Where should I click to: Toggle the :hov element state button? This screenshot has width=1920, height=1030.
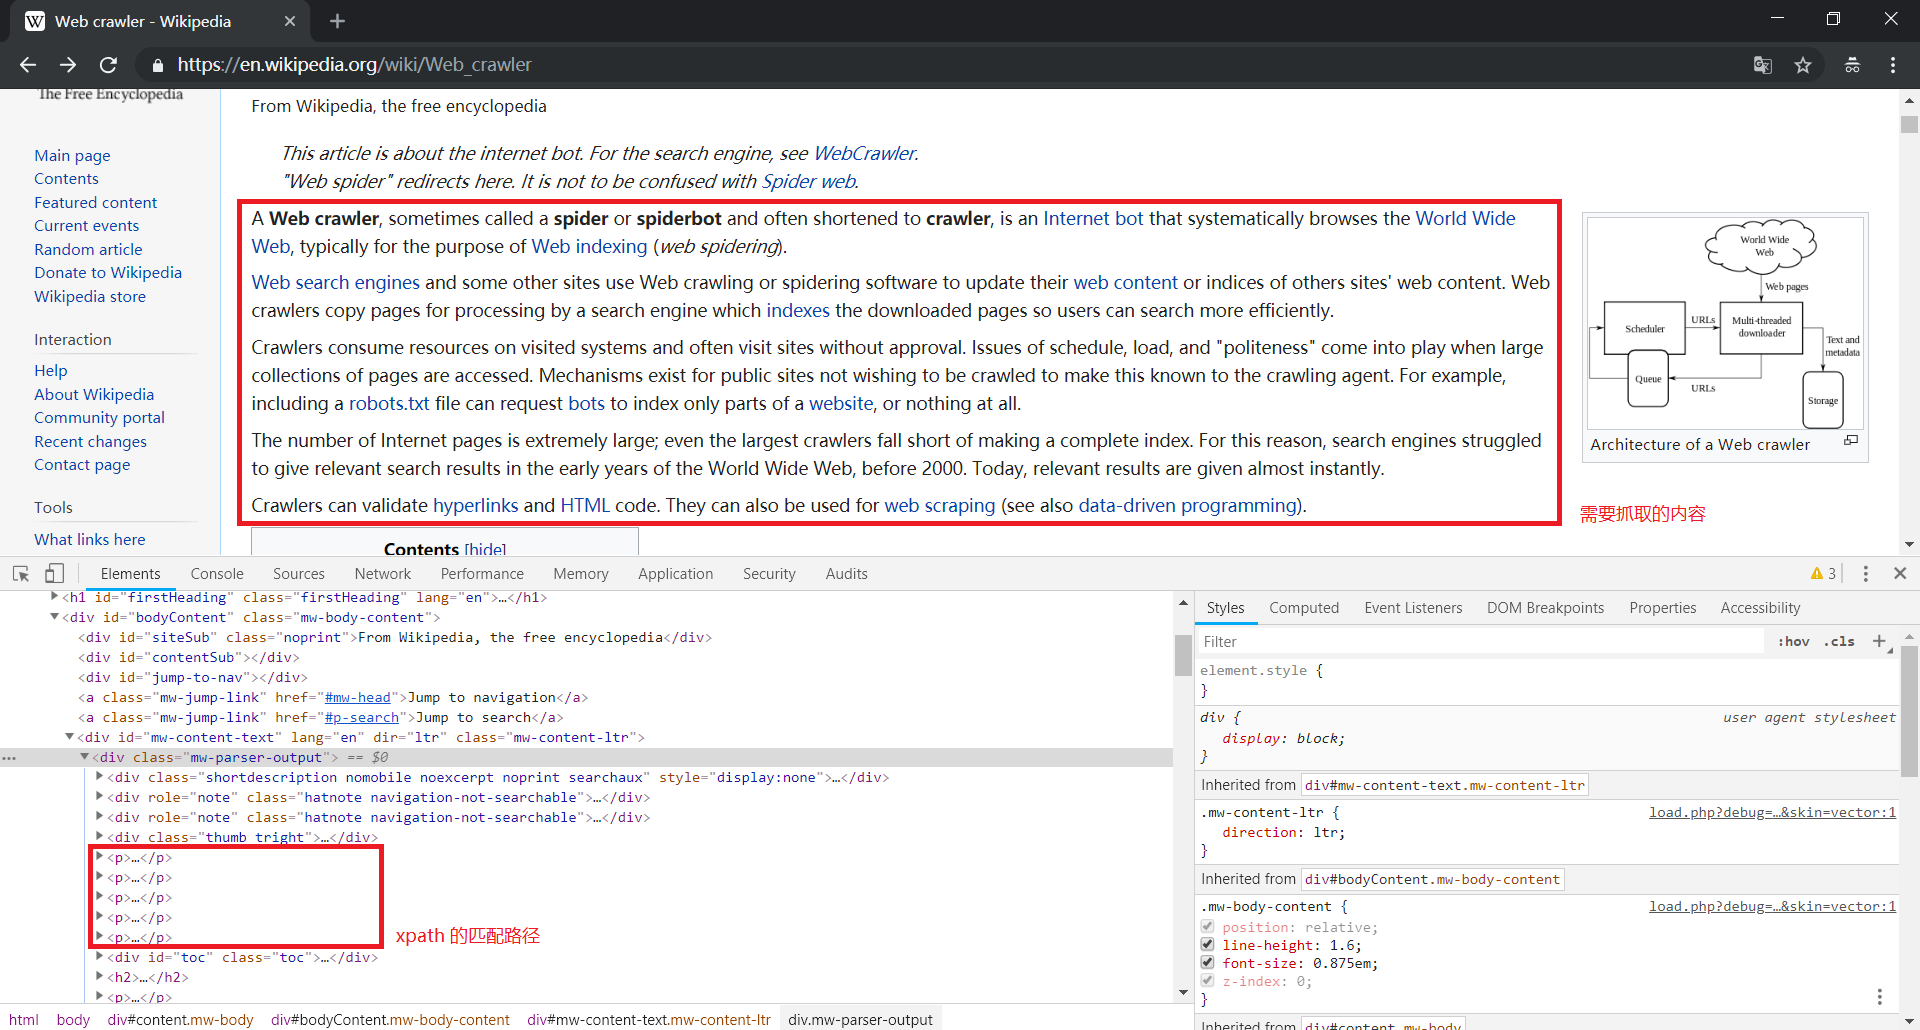pyautogui.click(x=1793, y=642)
